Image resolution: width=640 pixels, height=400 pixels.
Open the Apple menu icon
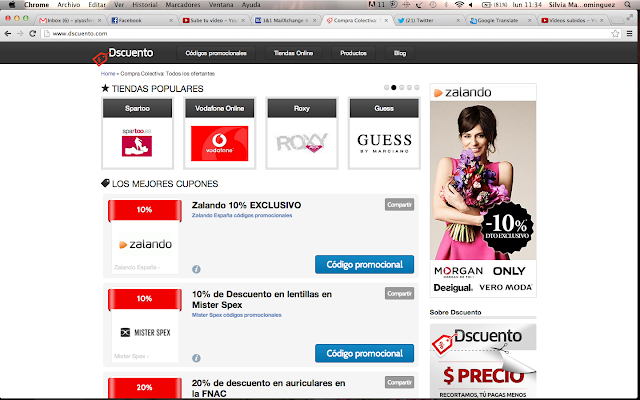pos(12,5)
